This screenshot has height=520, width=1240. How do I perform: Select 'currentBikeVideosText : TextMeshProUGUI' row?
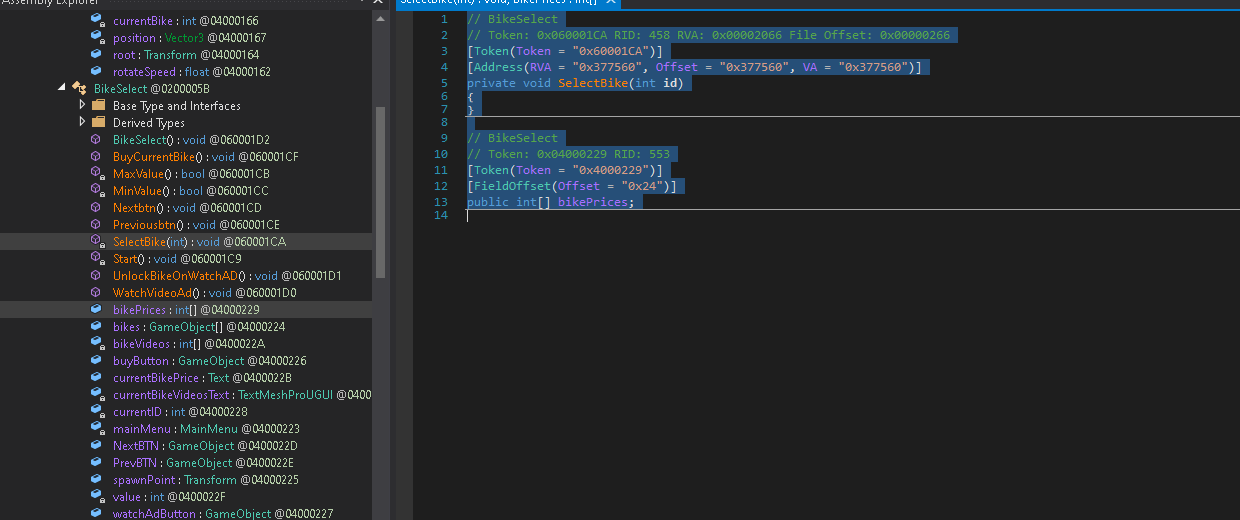pyautogui.click(x=186, y=395)
